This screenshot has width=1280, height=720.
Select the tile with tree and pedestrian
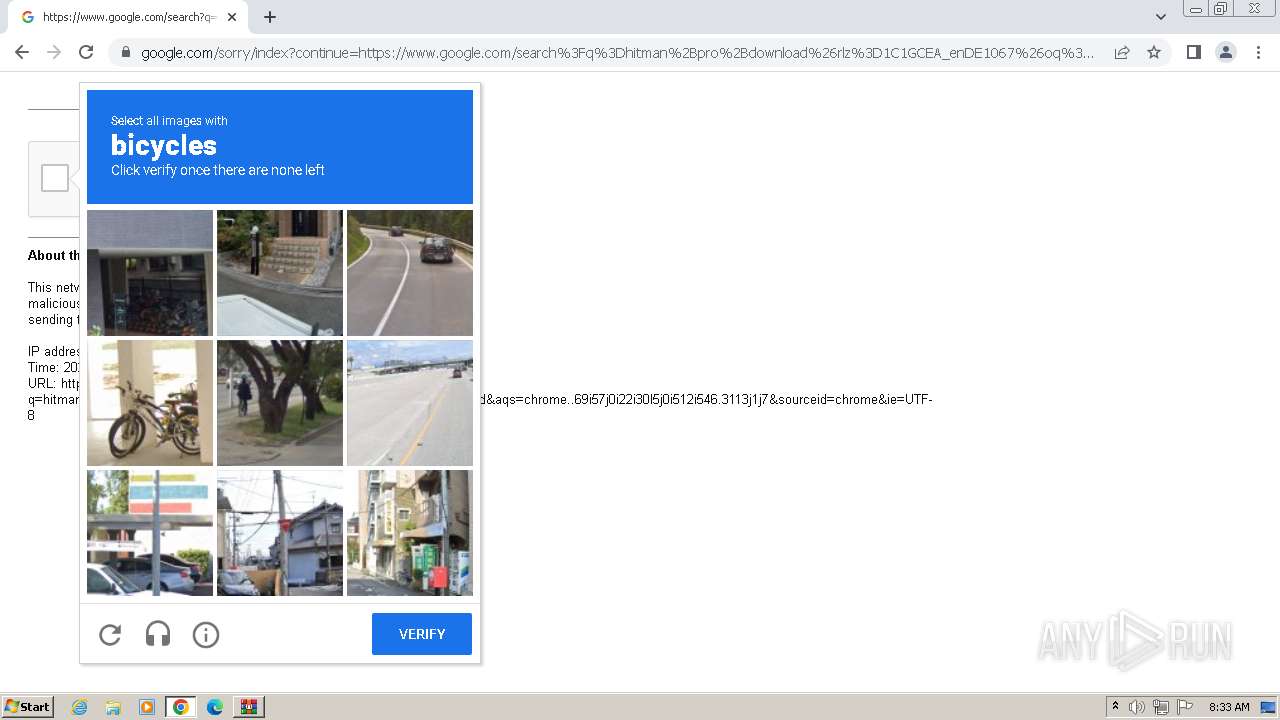click(x=280, y=403)
